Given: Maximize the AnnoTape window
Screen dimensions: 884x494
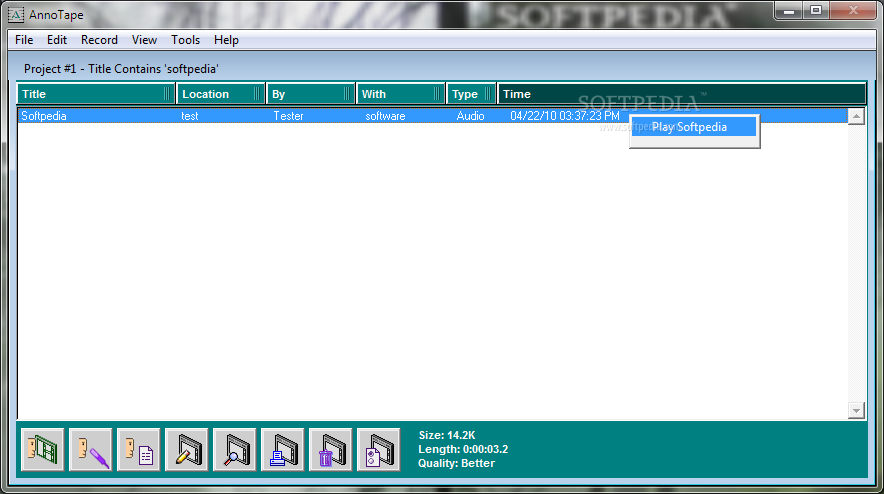Looking at the screenshot, I should [816, 11].
